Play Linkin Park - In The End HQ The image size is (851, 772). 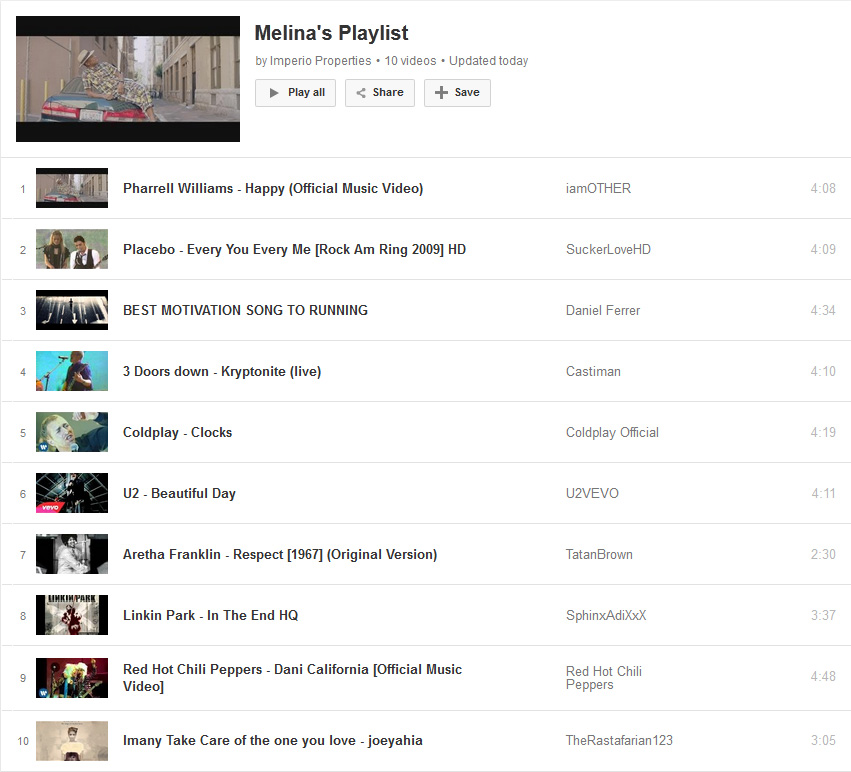(x=211, y=615)
